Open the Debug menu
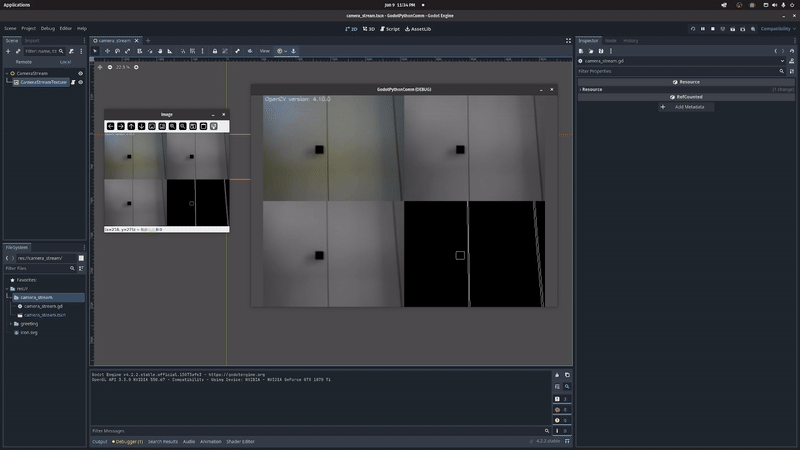The width and height of the screenshot is (800, 450). 47,29
